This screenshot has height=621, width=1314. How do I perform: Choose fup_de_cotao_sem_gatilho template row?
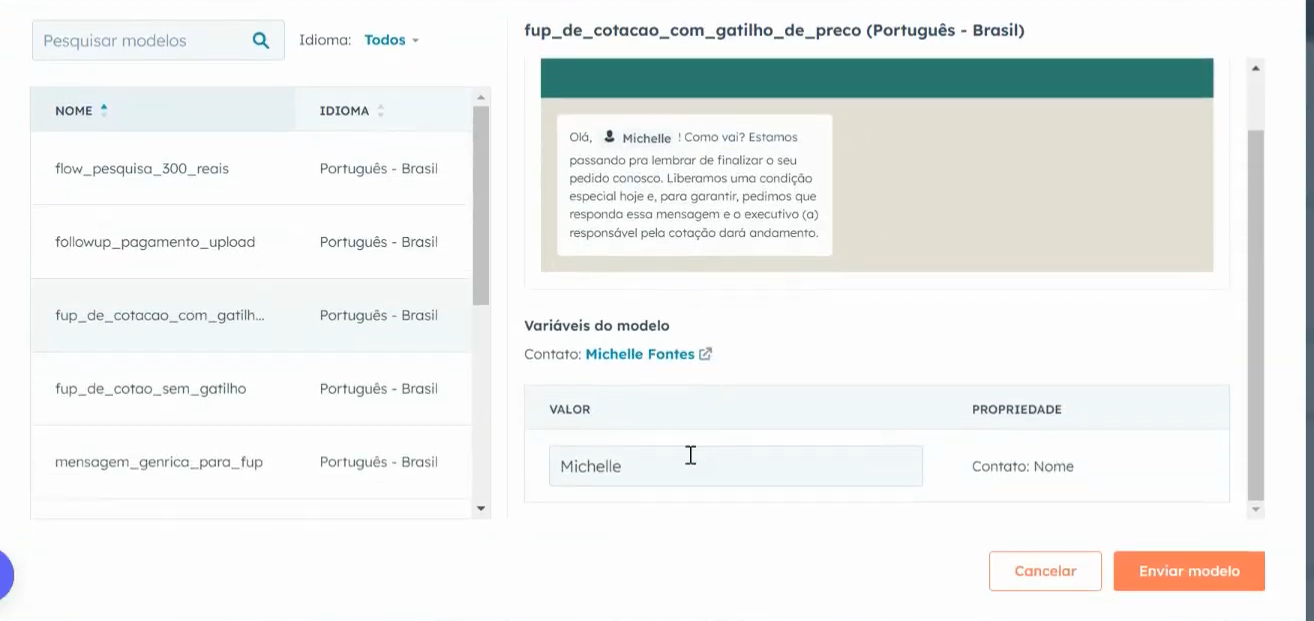pyautogui.click(x=150, y=388)
